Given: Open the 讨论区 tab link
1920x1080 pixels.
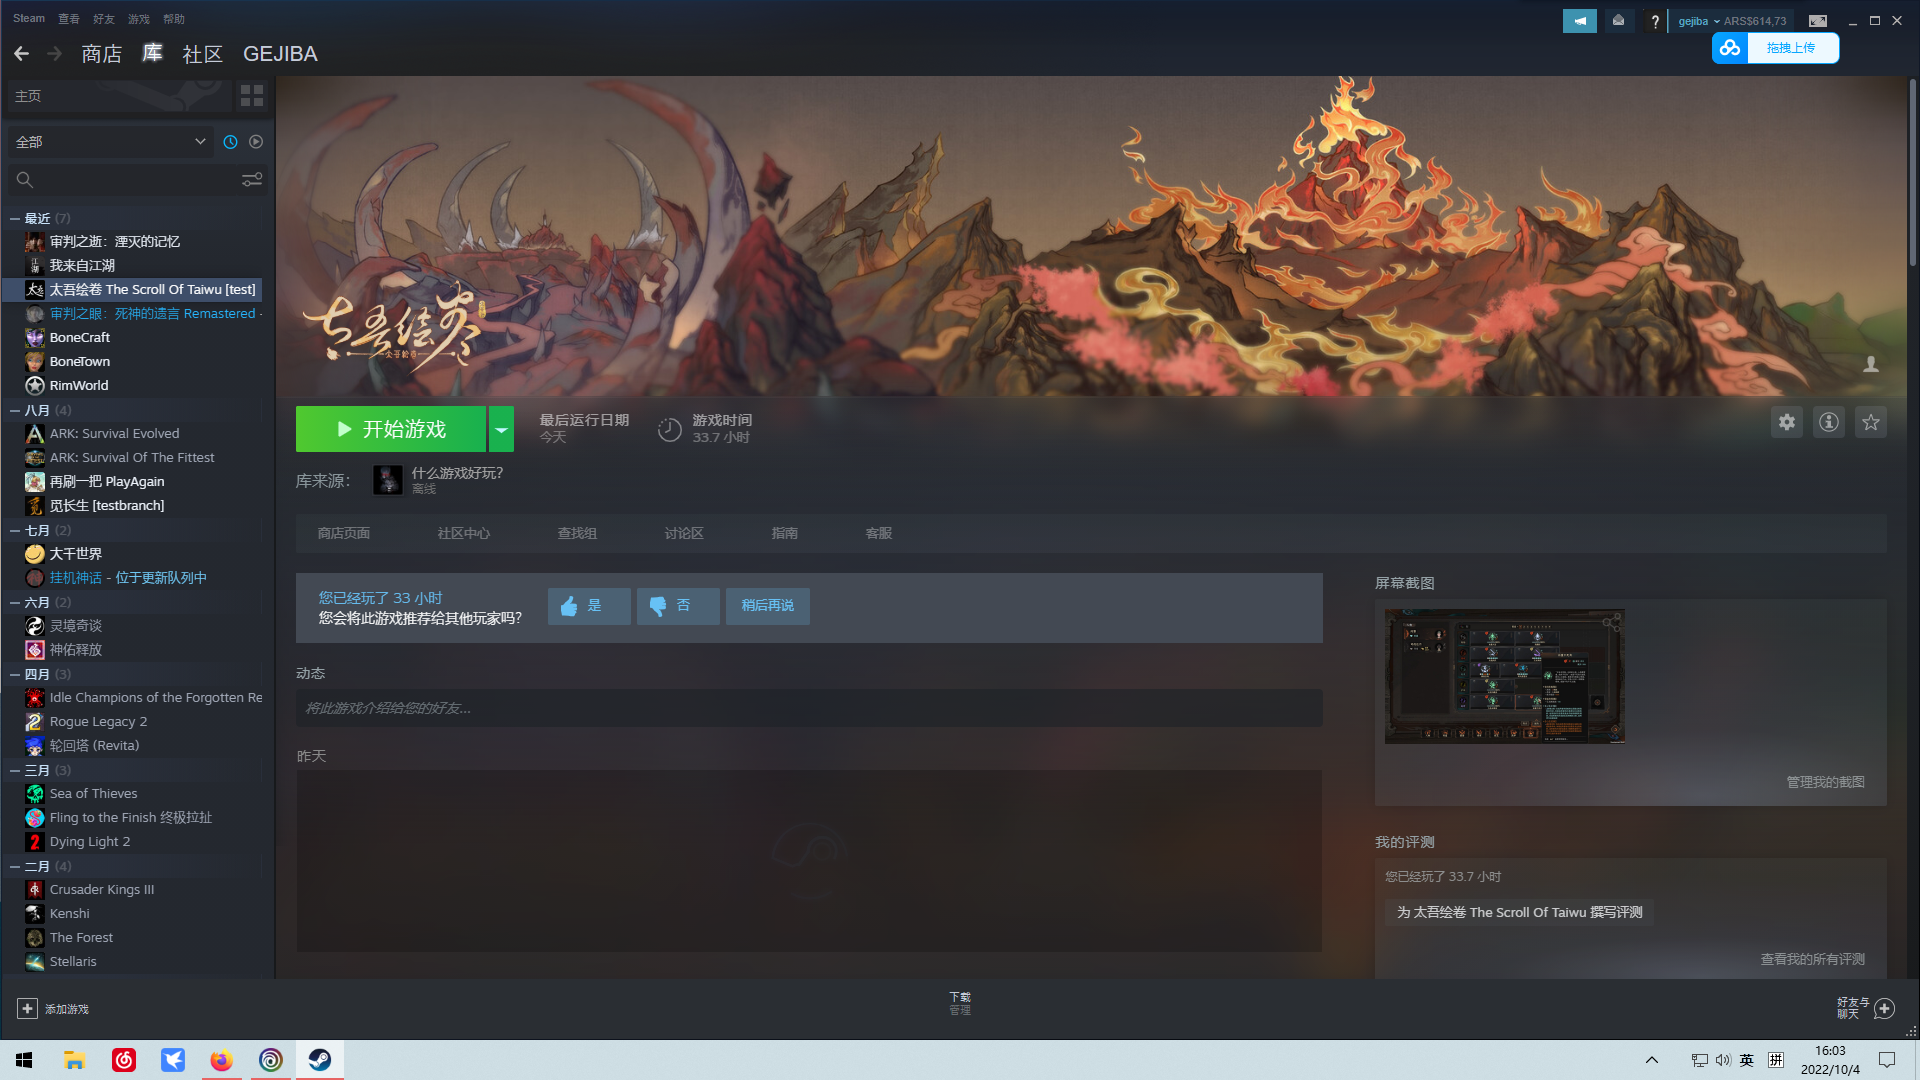Looking at the screenshot, I should coord(684,533).
